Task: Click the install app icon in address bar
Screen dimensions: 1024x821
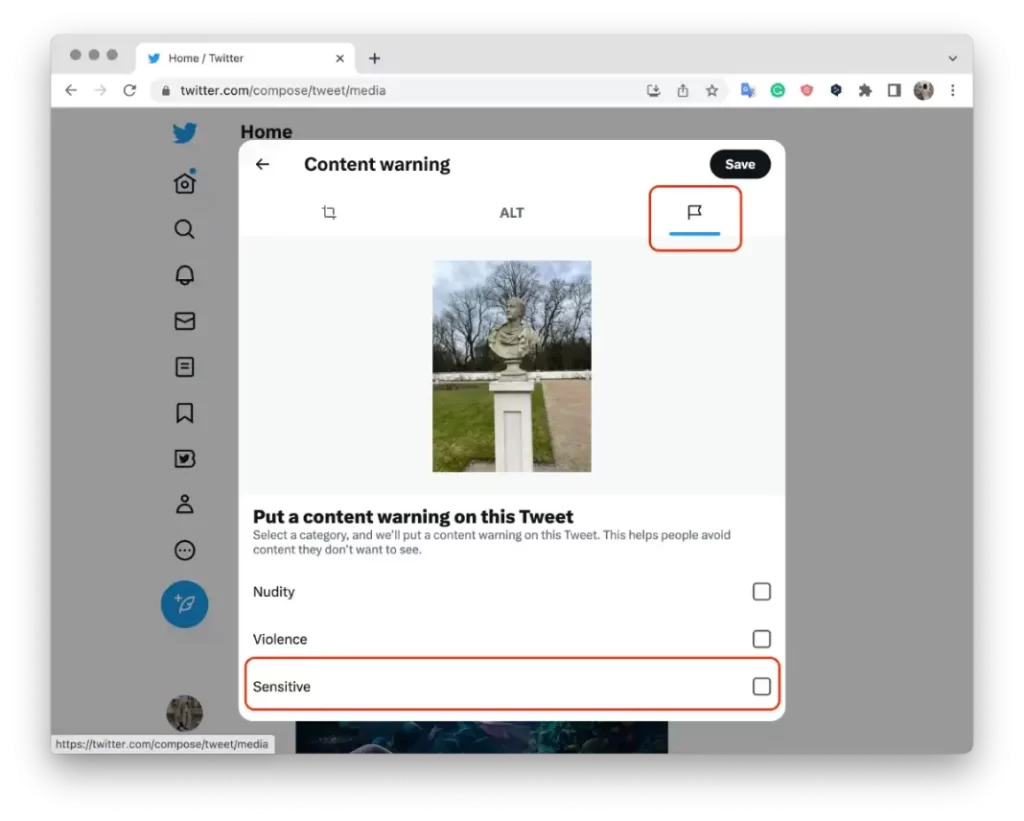Action: click(654, 91)
